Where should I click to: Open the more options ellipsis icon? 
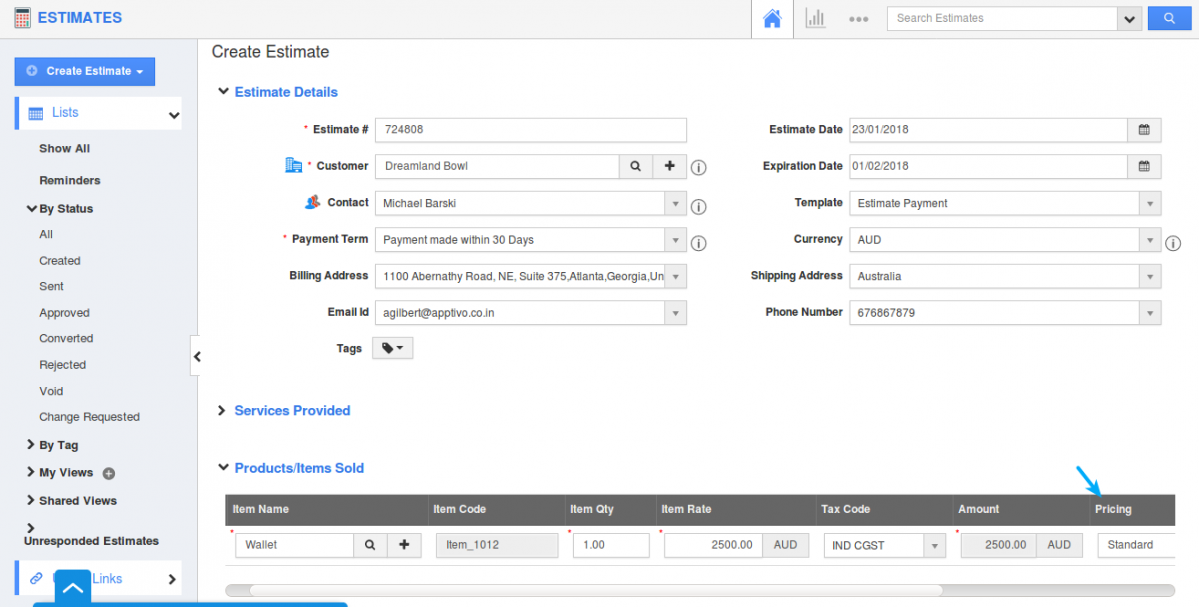click(858, 19)
